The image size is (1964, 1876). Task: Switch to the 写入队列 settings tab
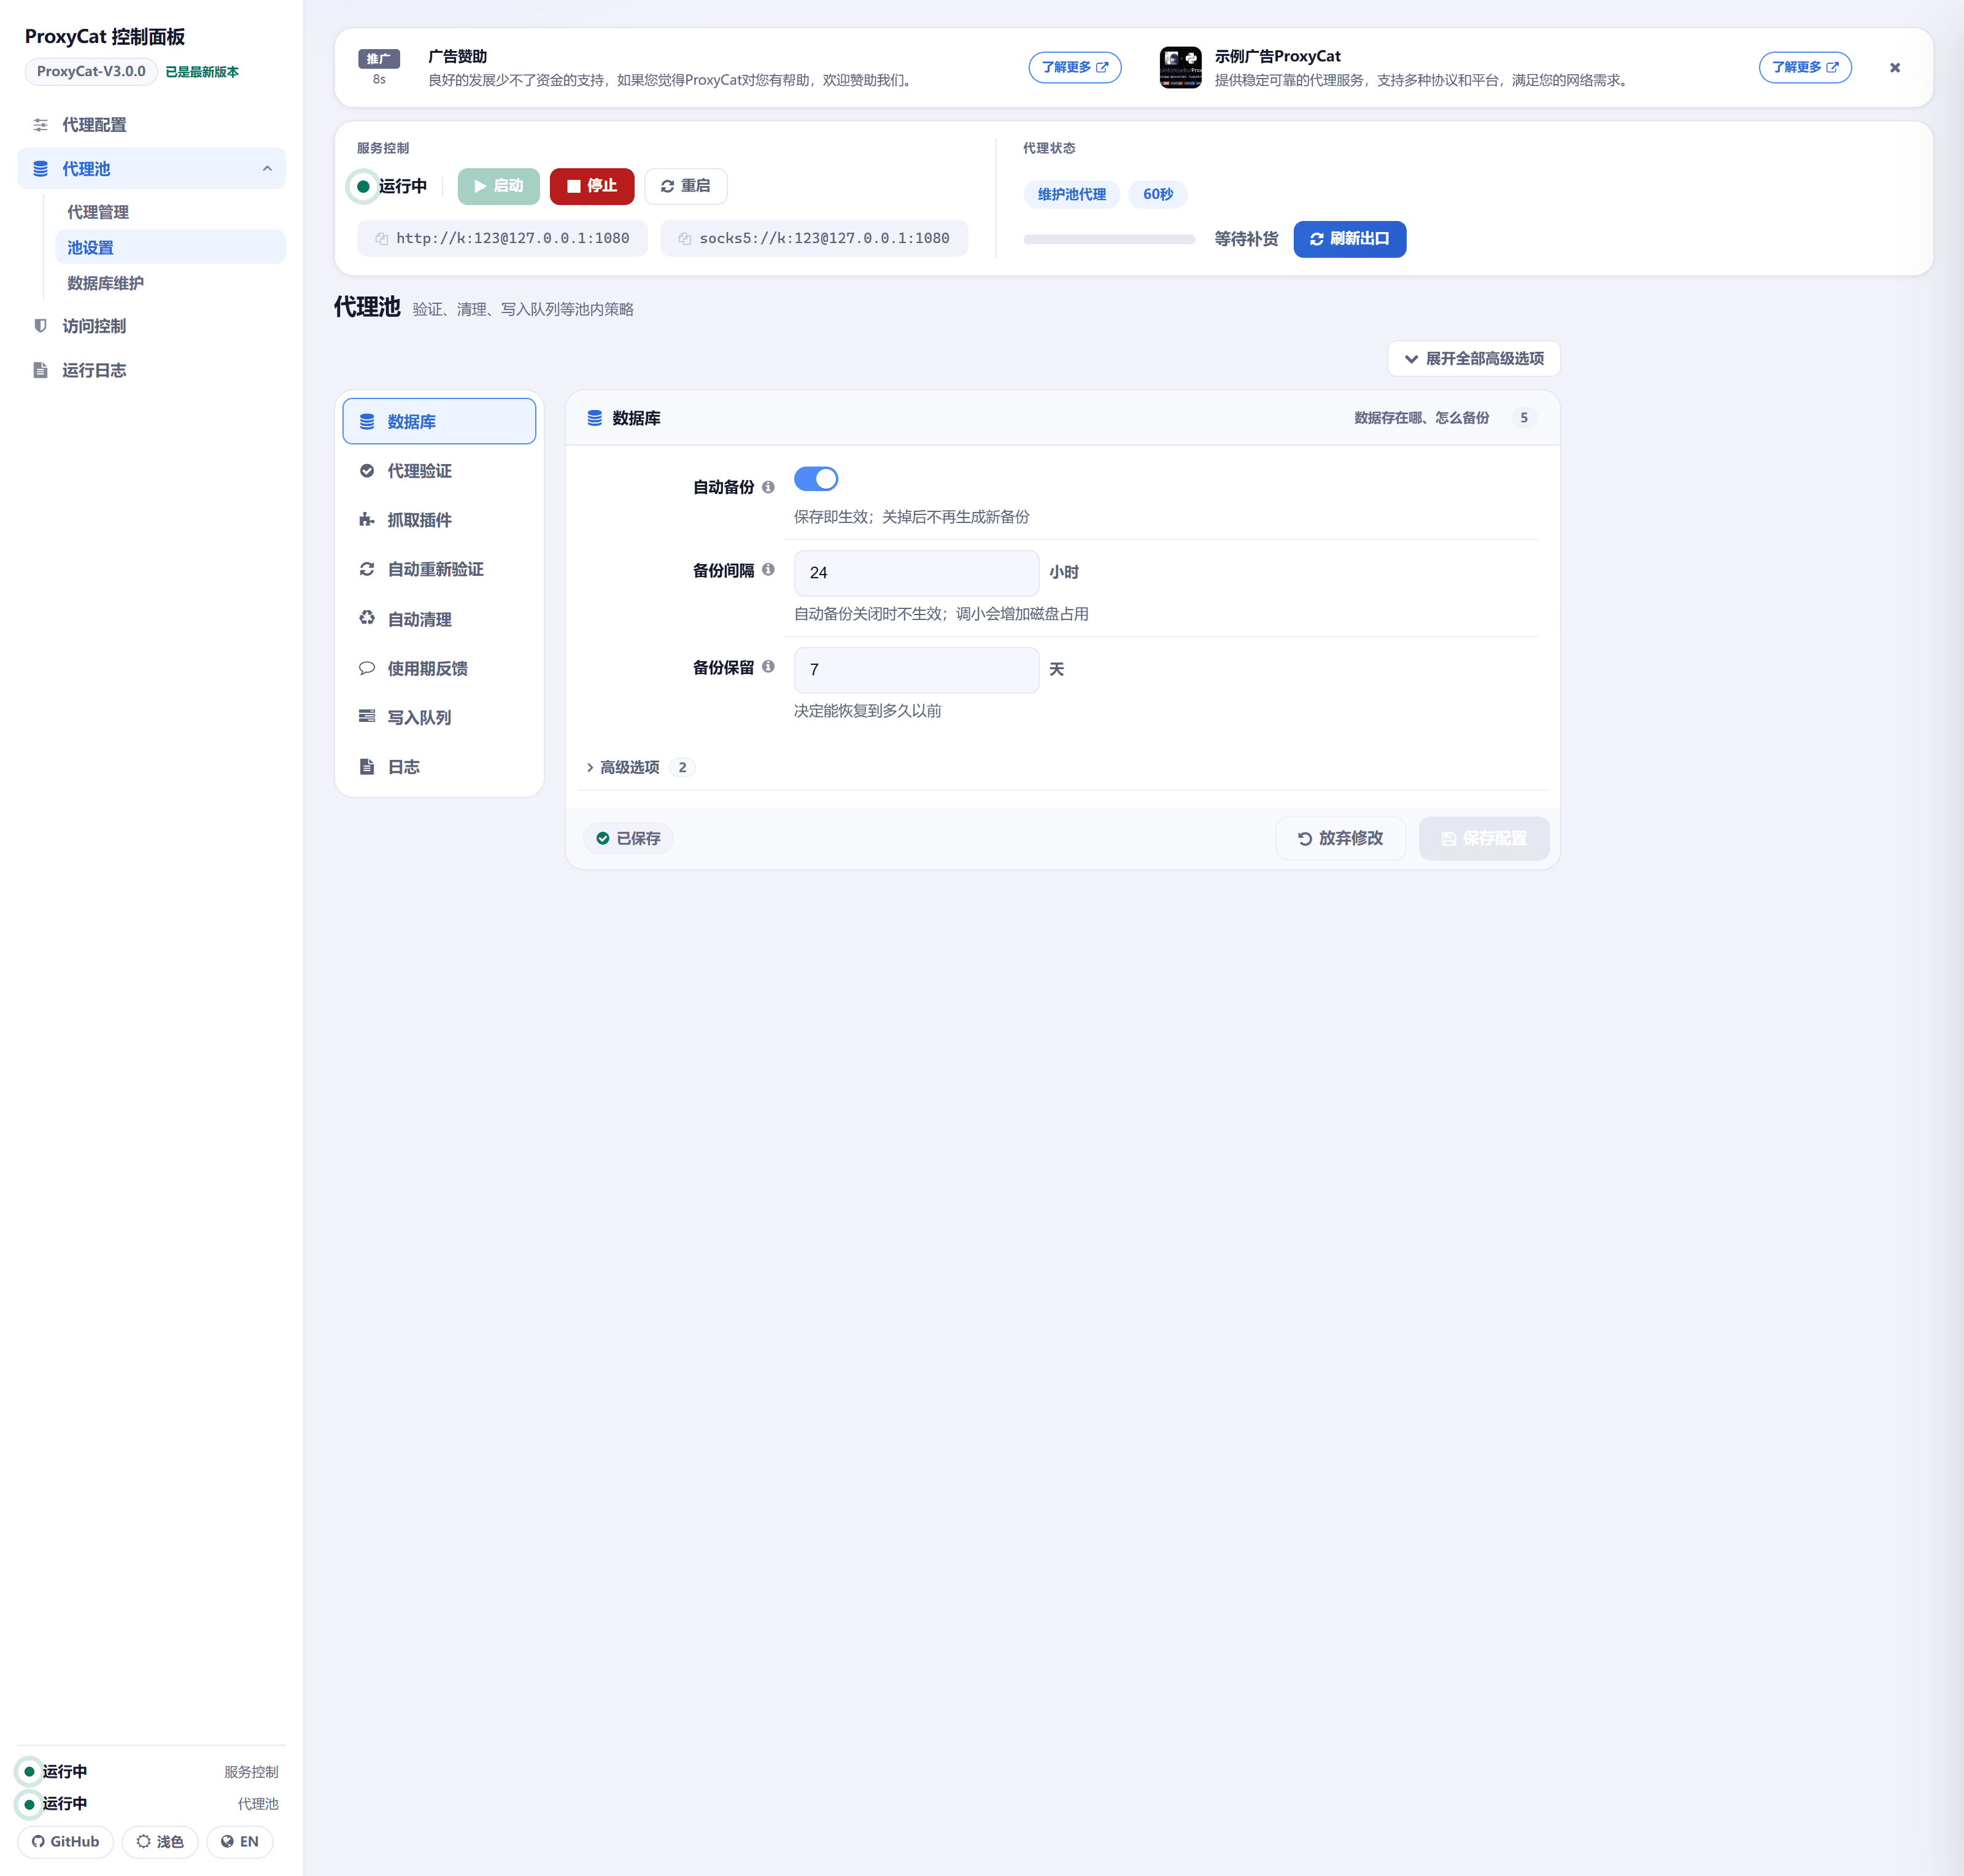[x=439, y=717]
